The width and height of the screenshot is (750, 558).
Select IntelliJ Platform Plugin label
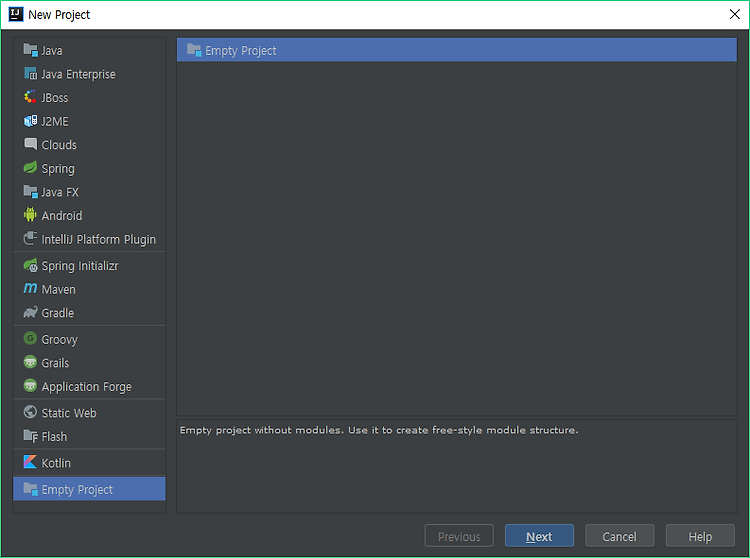[x=99, y=239]
